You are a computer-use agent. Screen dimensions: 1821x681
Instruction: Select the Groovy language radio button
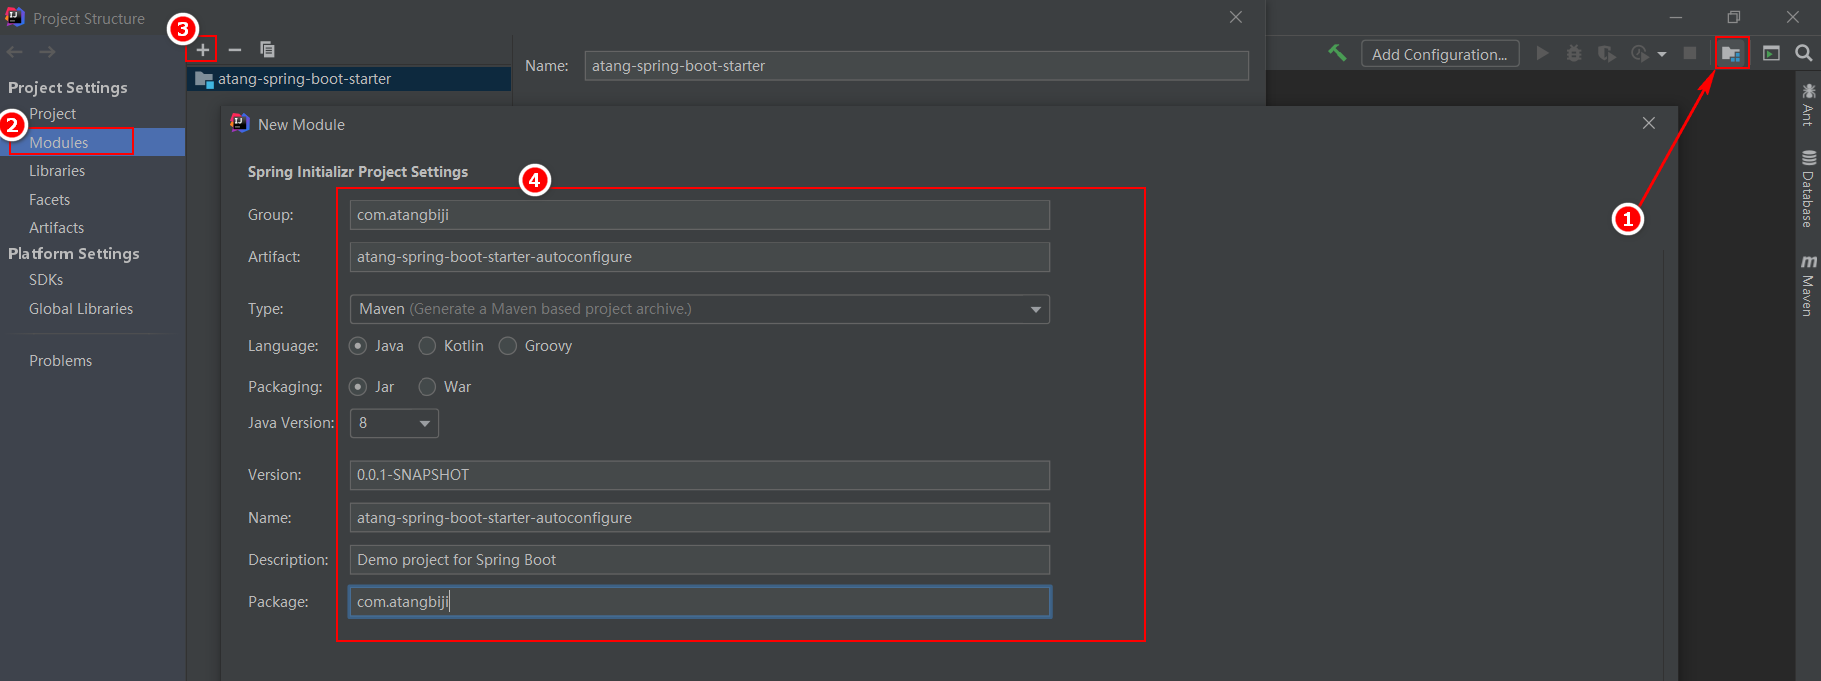(x=508, y=346)
